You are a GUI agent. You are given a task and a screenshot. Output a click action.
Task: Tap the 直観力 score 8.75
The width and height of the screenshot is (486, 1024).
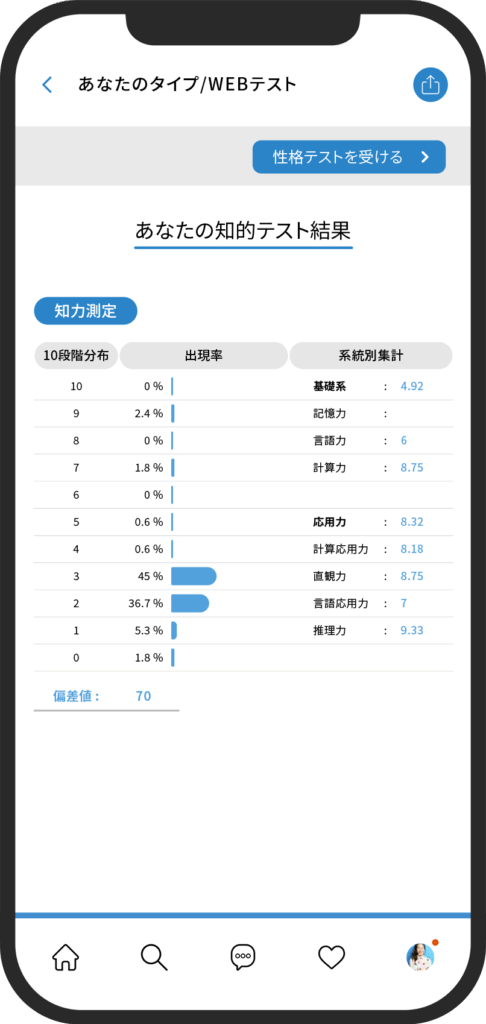pyautogui.click(x=412, y=576)
